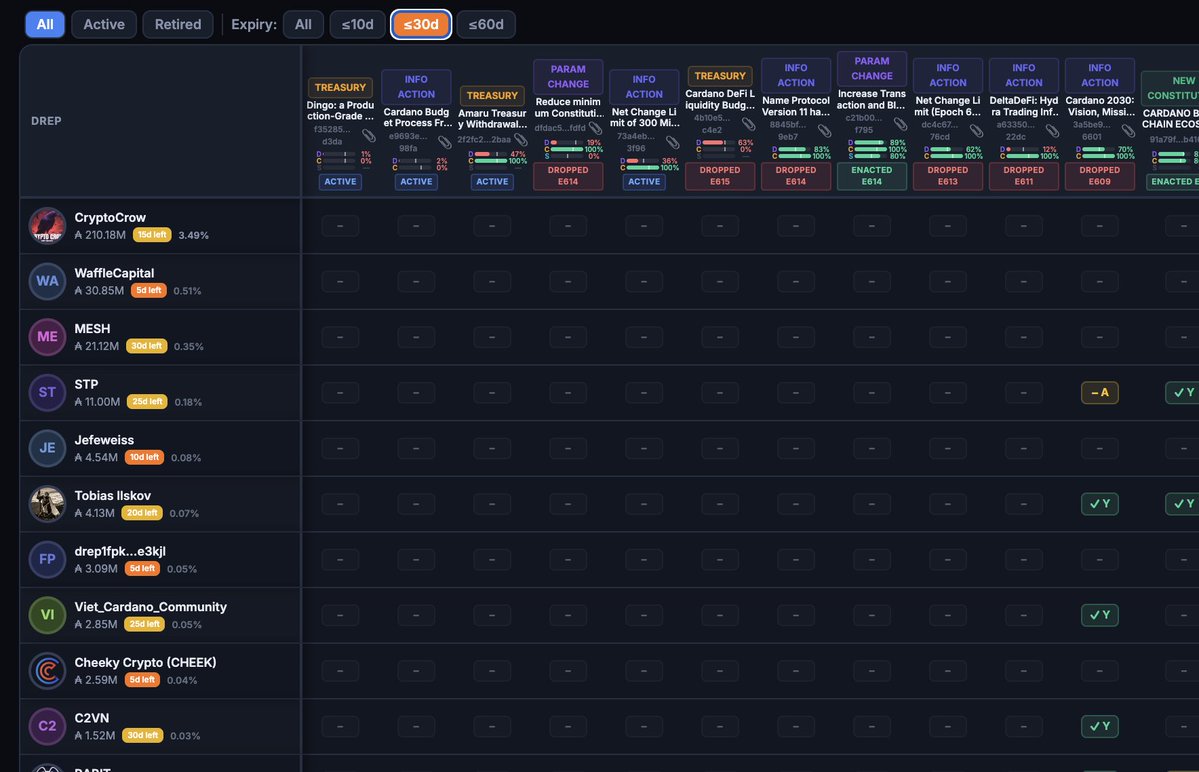The image size is (1199, 772).
Task: Click PARAM CHANGE tag on Reduce minimum proposal
Action: [x=568, y=76]
